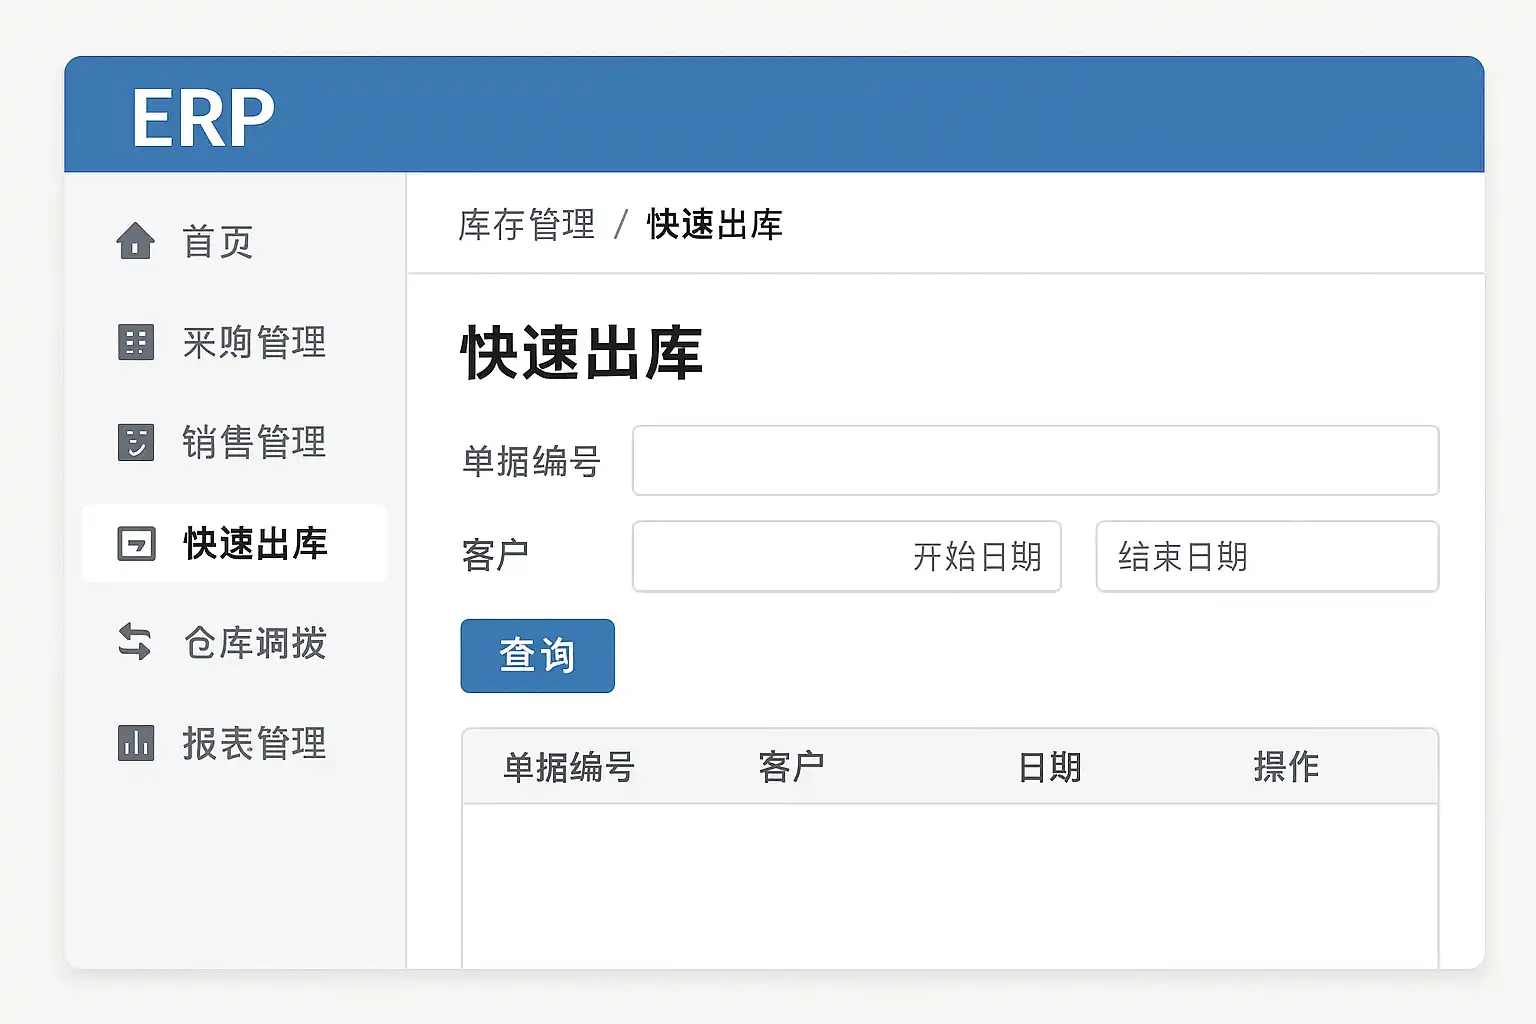The width and height of the screenshot is (1536, 1024).
Task: Click the 客户 table column header
Action: pyautogui.click(x=791, y=767)
